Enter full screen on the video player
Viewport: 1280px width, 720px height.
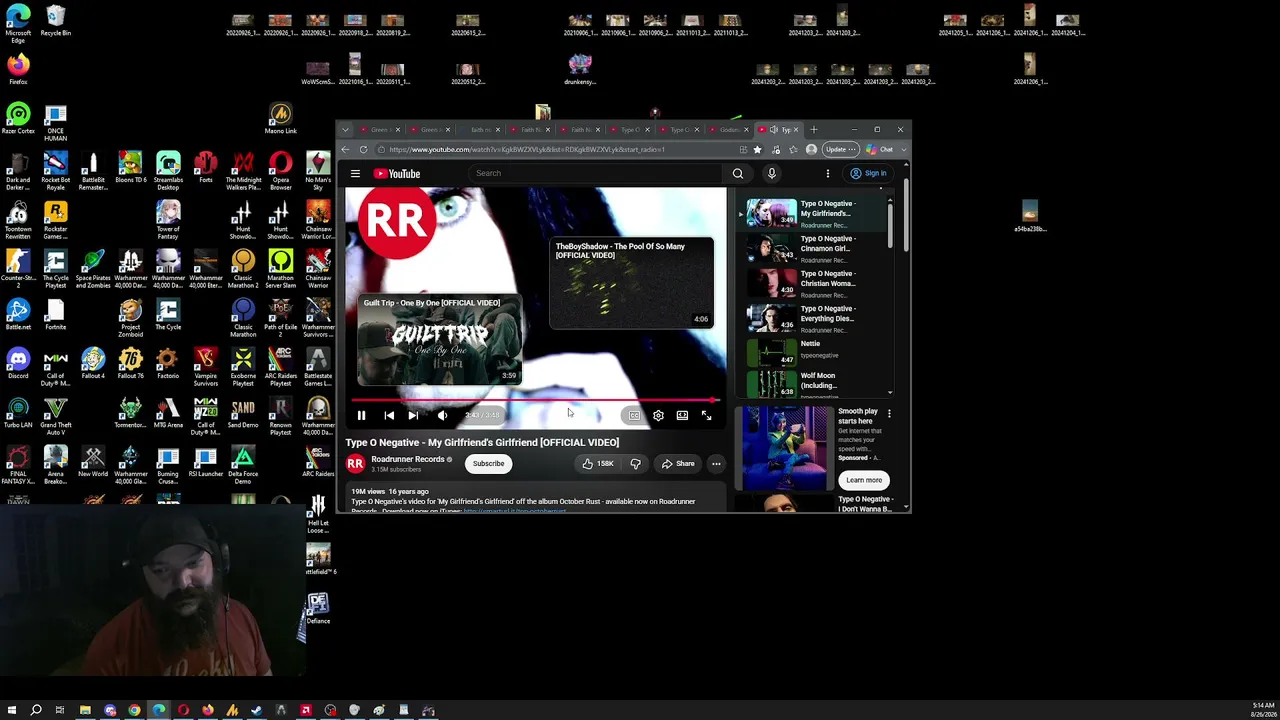(706, 415)
